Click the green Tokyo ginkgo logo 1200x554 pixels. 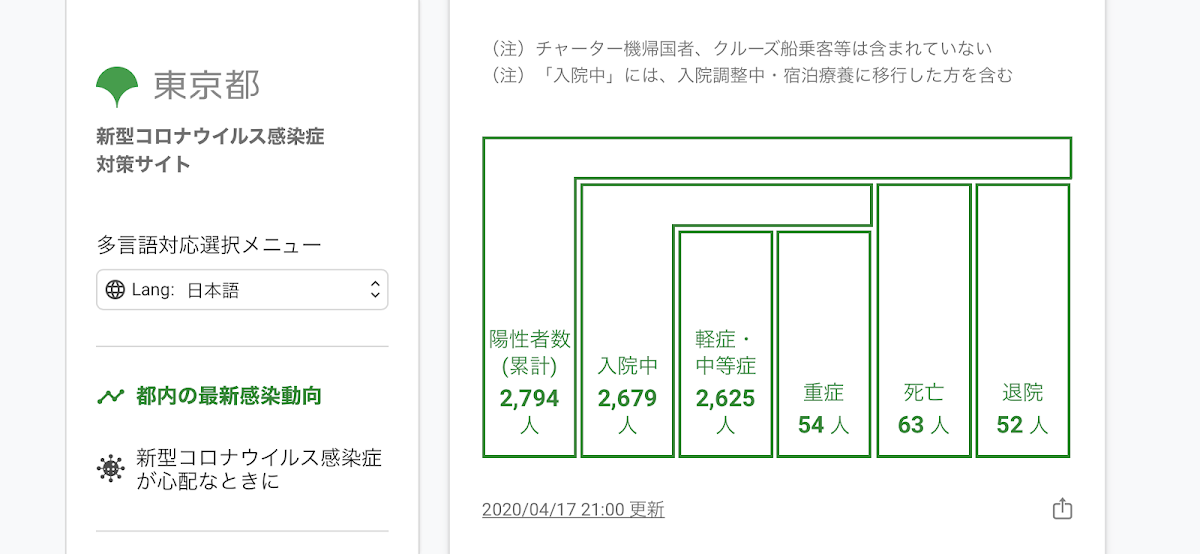click(117, 87)
